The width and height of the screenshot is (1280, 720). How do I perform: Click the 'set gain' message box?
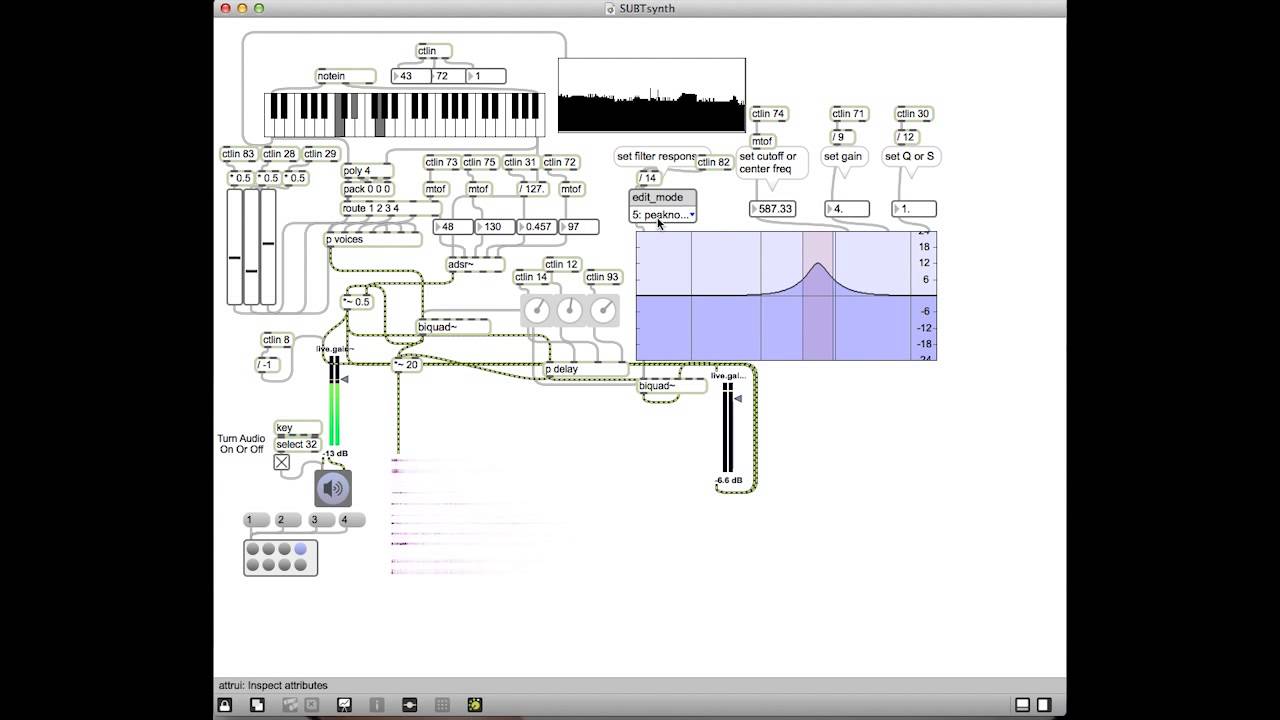click(x=843, y=157)
